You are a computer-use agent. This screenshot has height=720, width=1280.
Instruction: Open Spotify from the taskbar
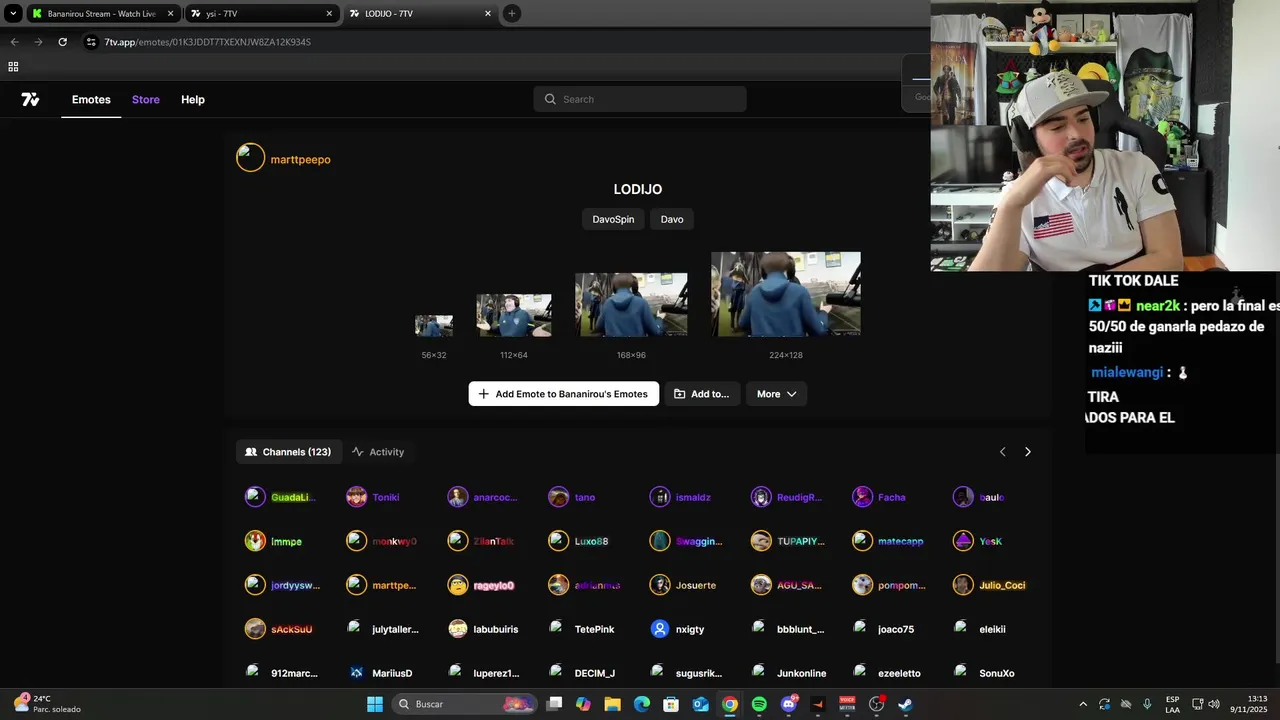759,704
